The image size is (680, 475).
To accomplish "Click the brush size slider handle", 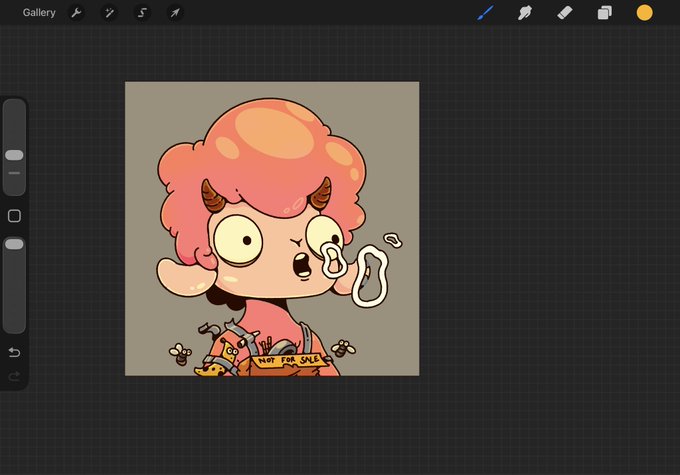I will tap(14, 155).
